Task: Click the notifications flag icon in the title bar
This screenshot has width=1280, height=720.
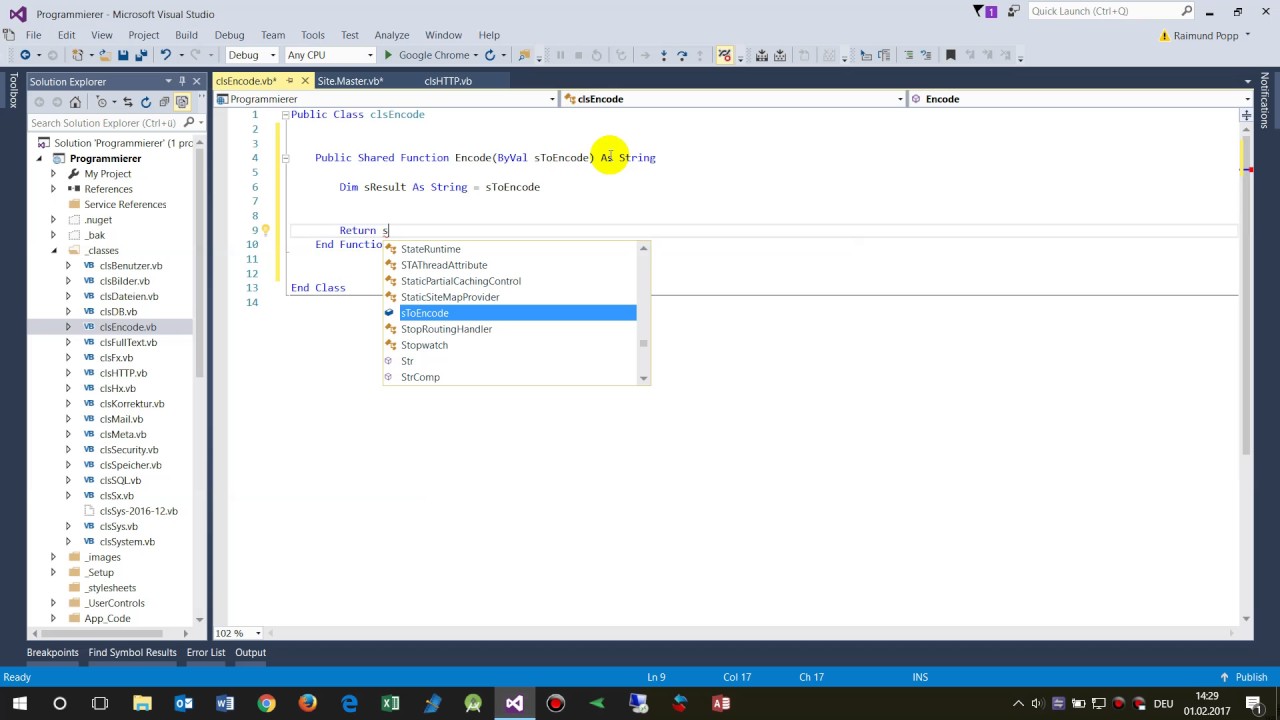Action: pyautogui.click(x=985, y=12)
